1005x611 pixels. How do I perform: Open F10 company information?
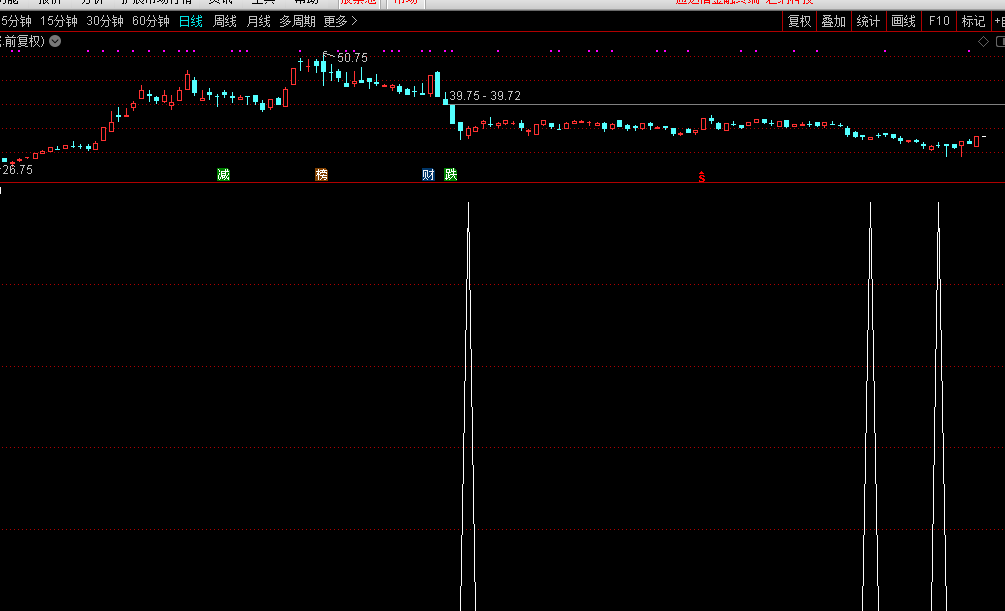pos(938,21)
